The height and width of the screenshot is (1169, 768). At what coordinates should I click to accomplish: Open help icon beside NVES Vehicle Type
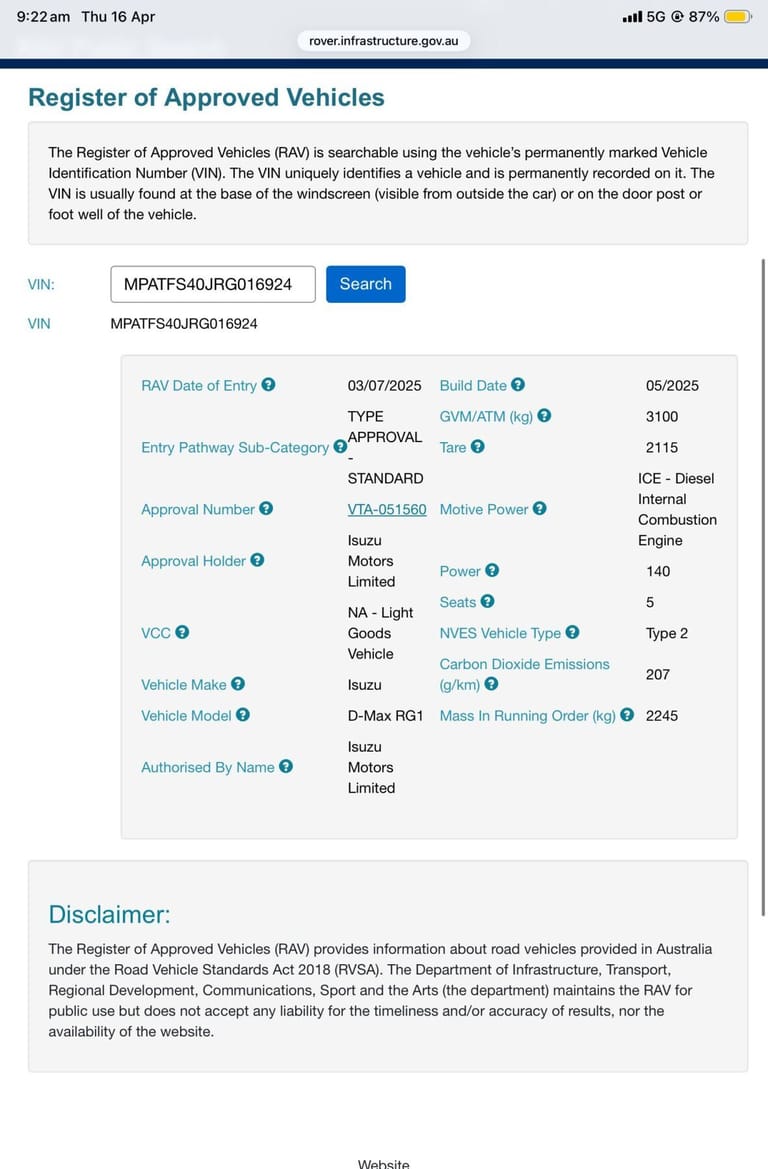coord(573,632)
